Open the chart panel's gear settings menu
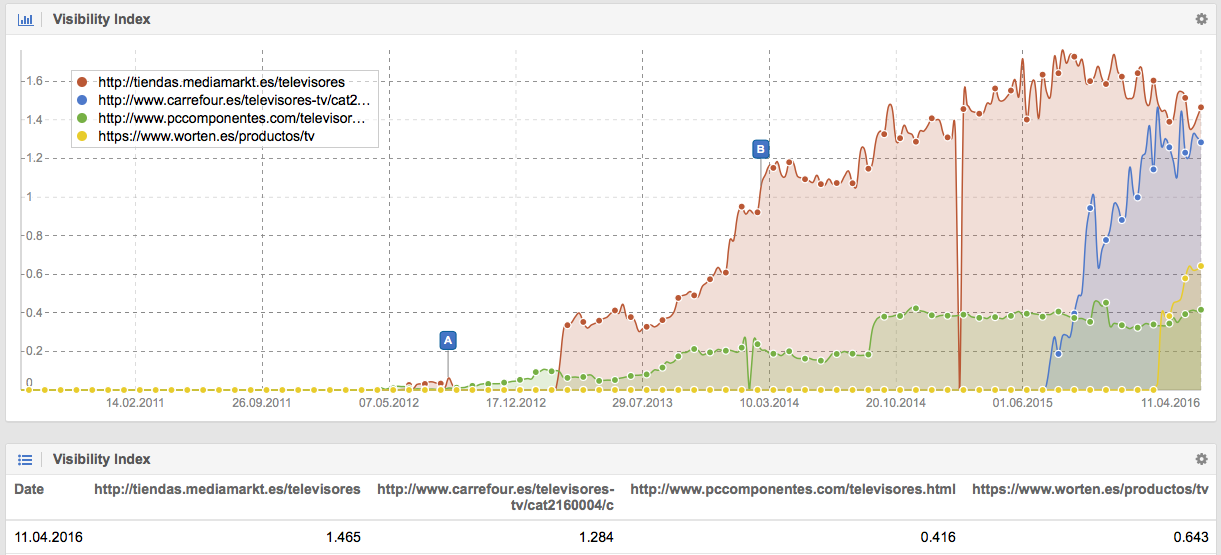1221x555 pixels. pos(1201,19)
